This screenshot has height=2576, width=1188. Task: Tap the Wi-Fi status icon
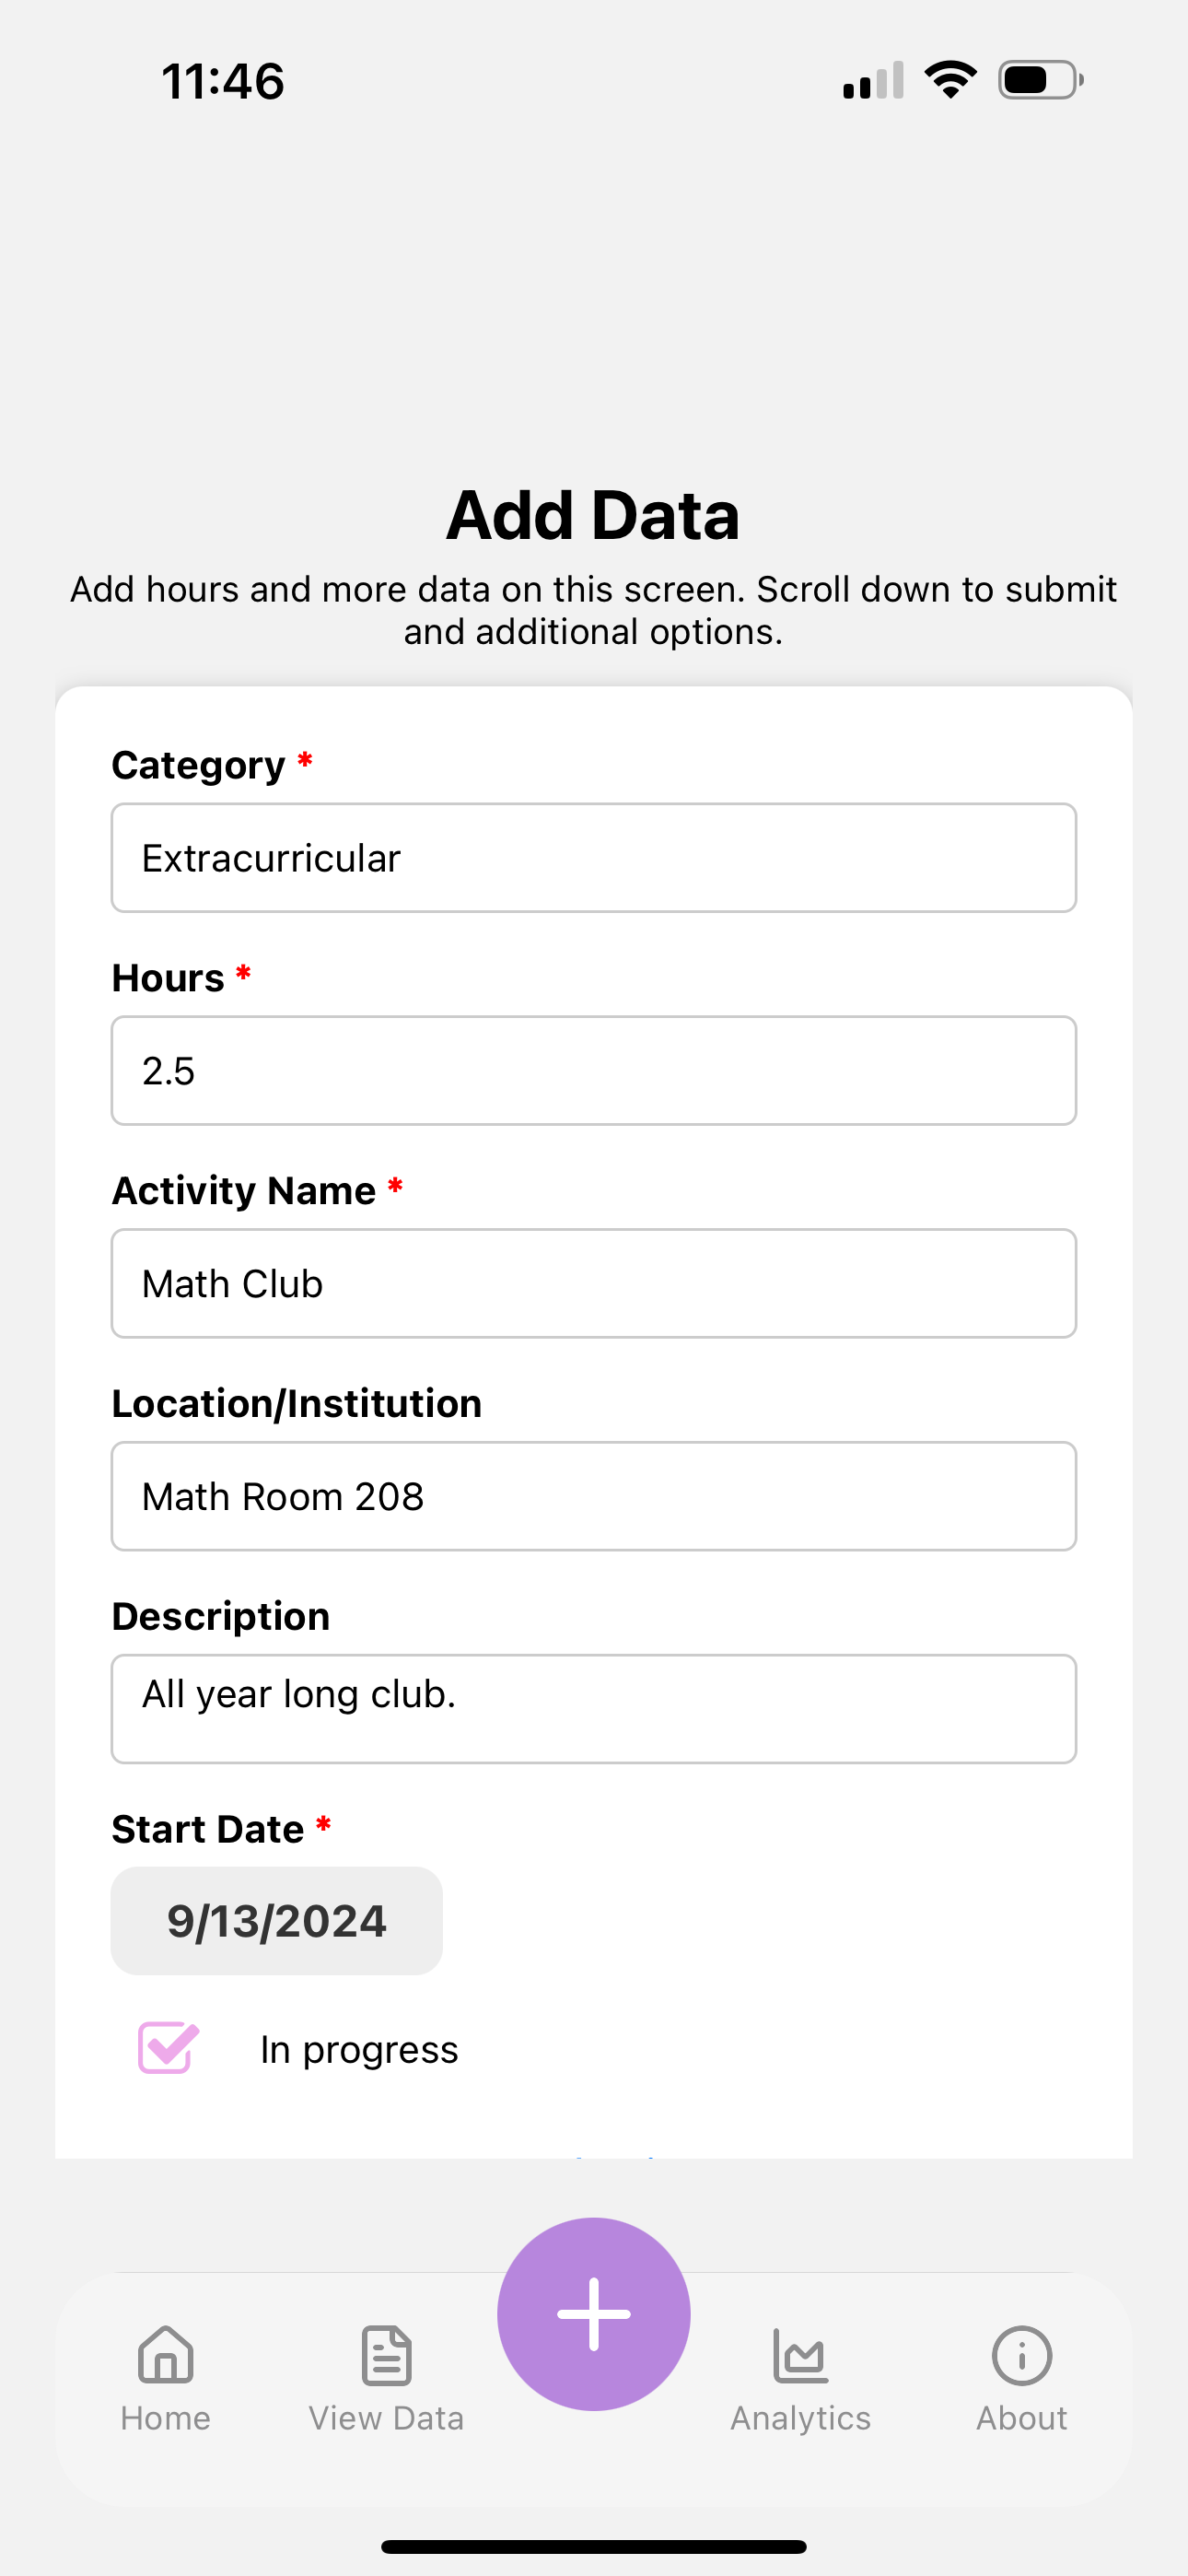coord(950,80)
